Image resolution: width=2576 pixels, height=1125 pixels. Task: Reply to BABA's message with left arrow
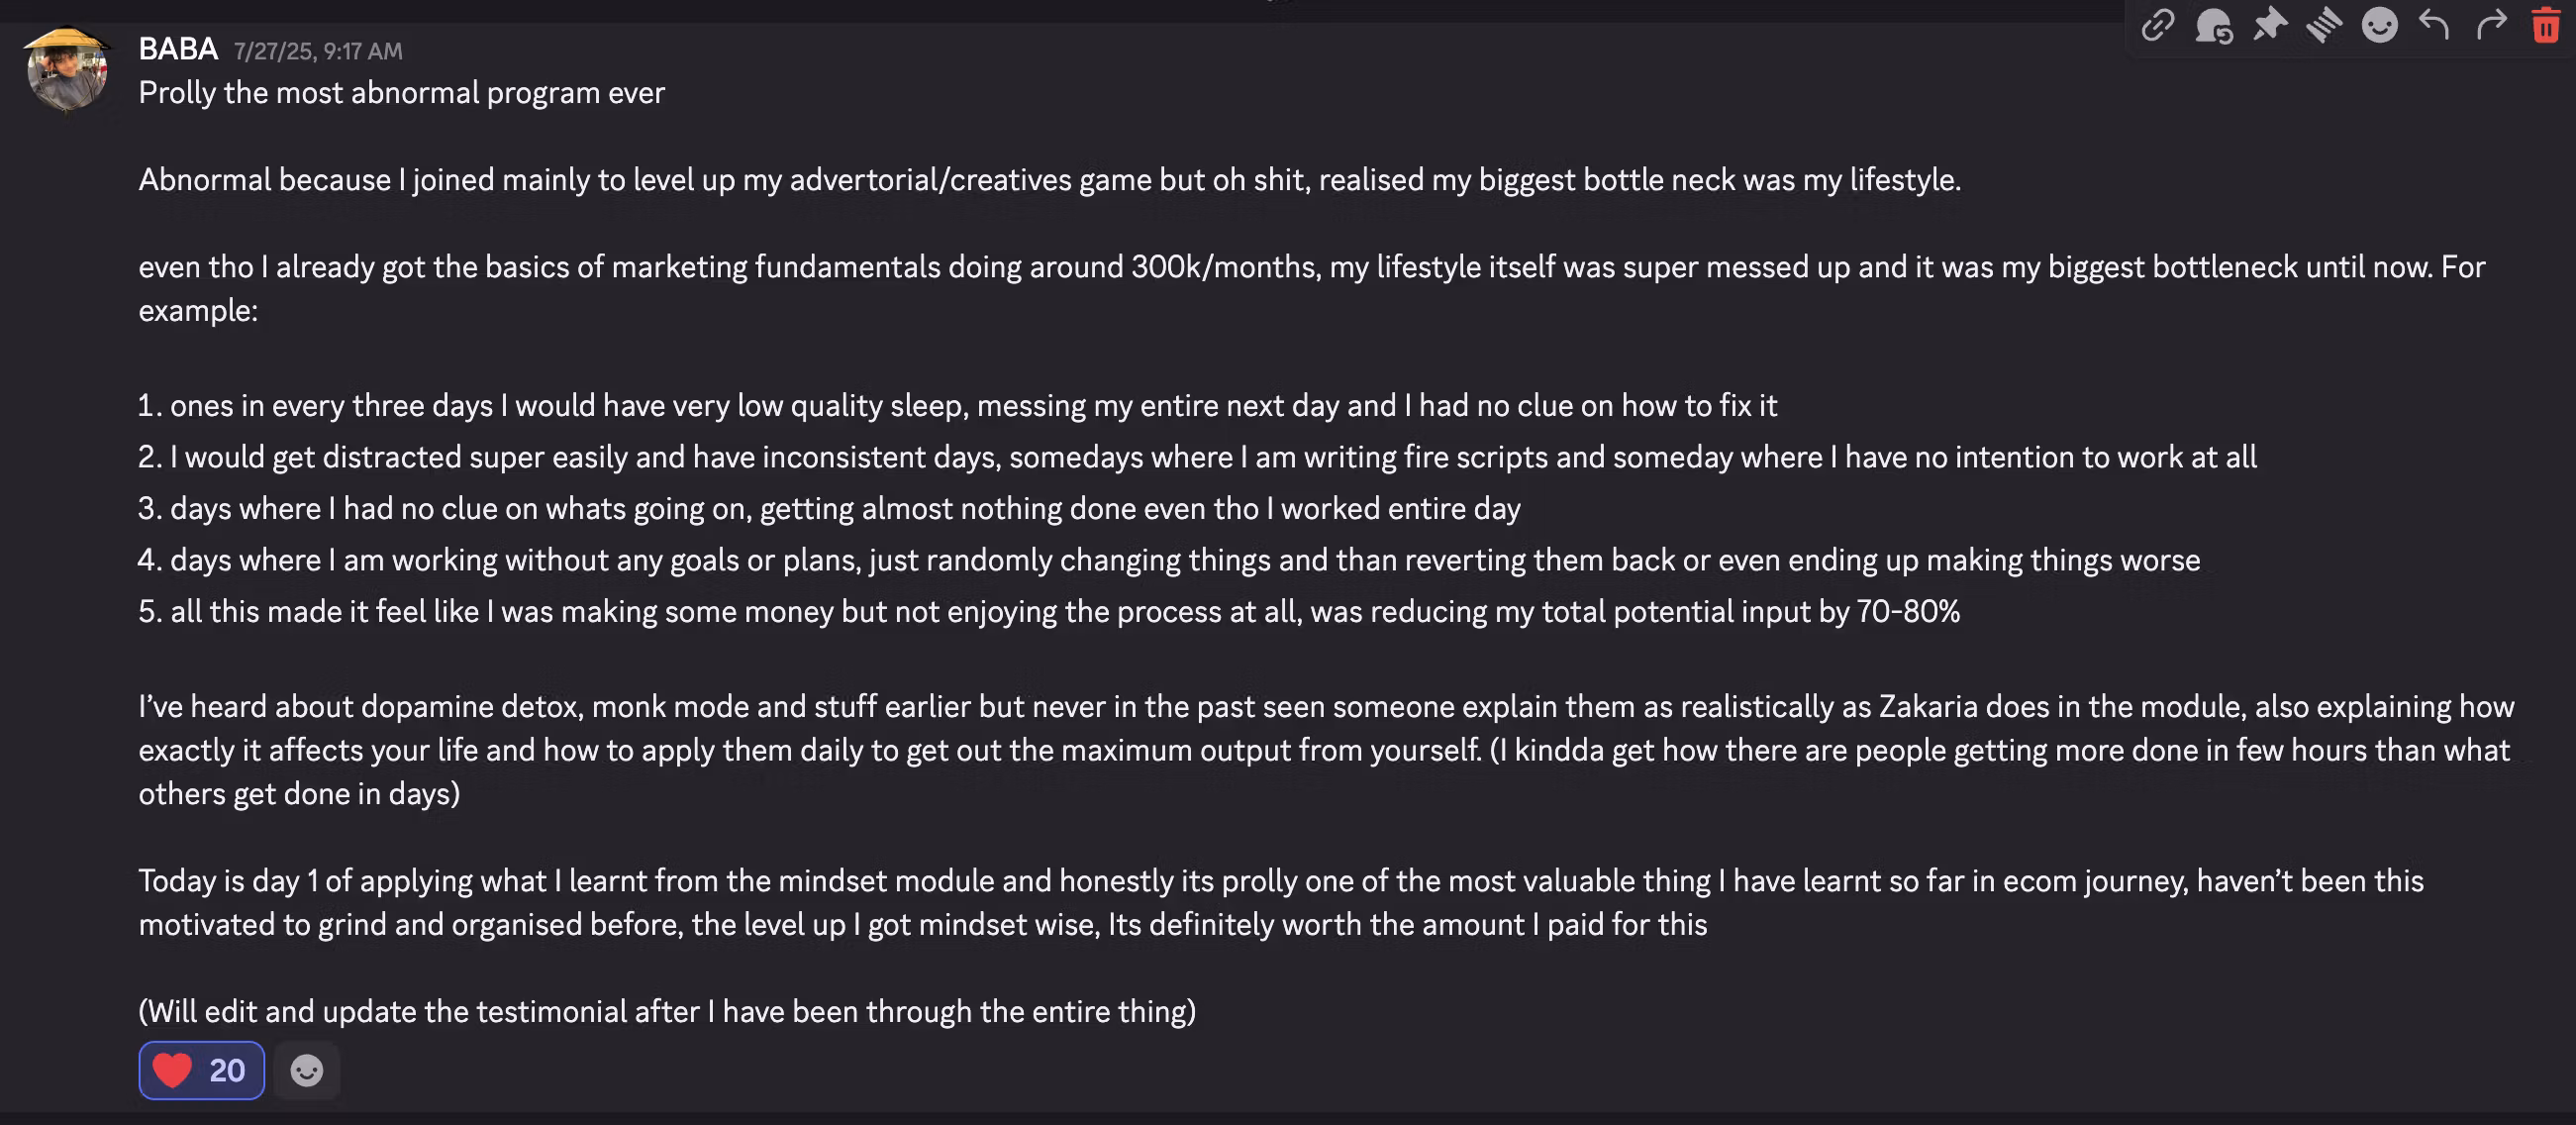pos(2434,25)
